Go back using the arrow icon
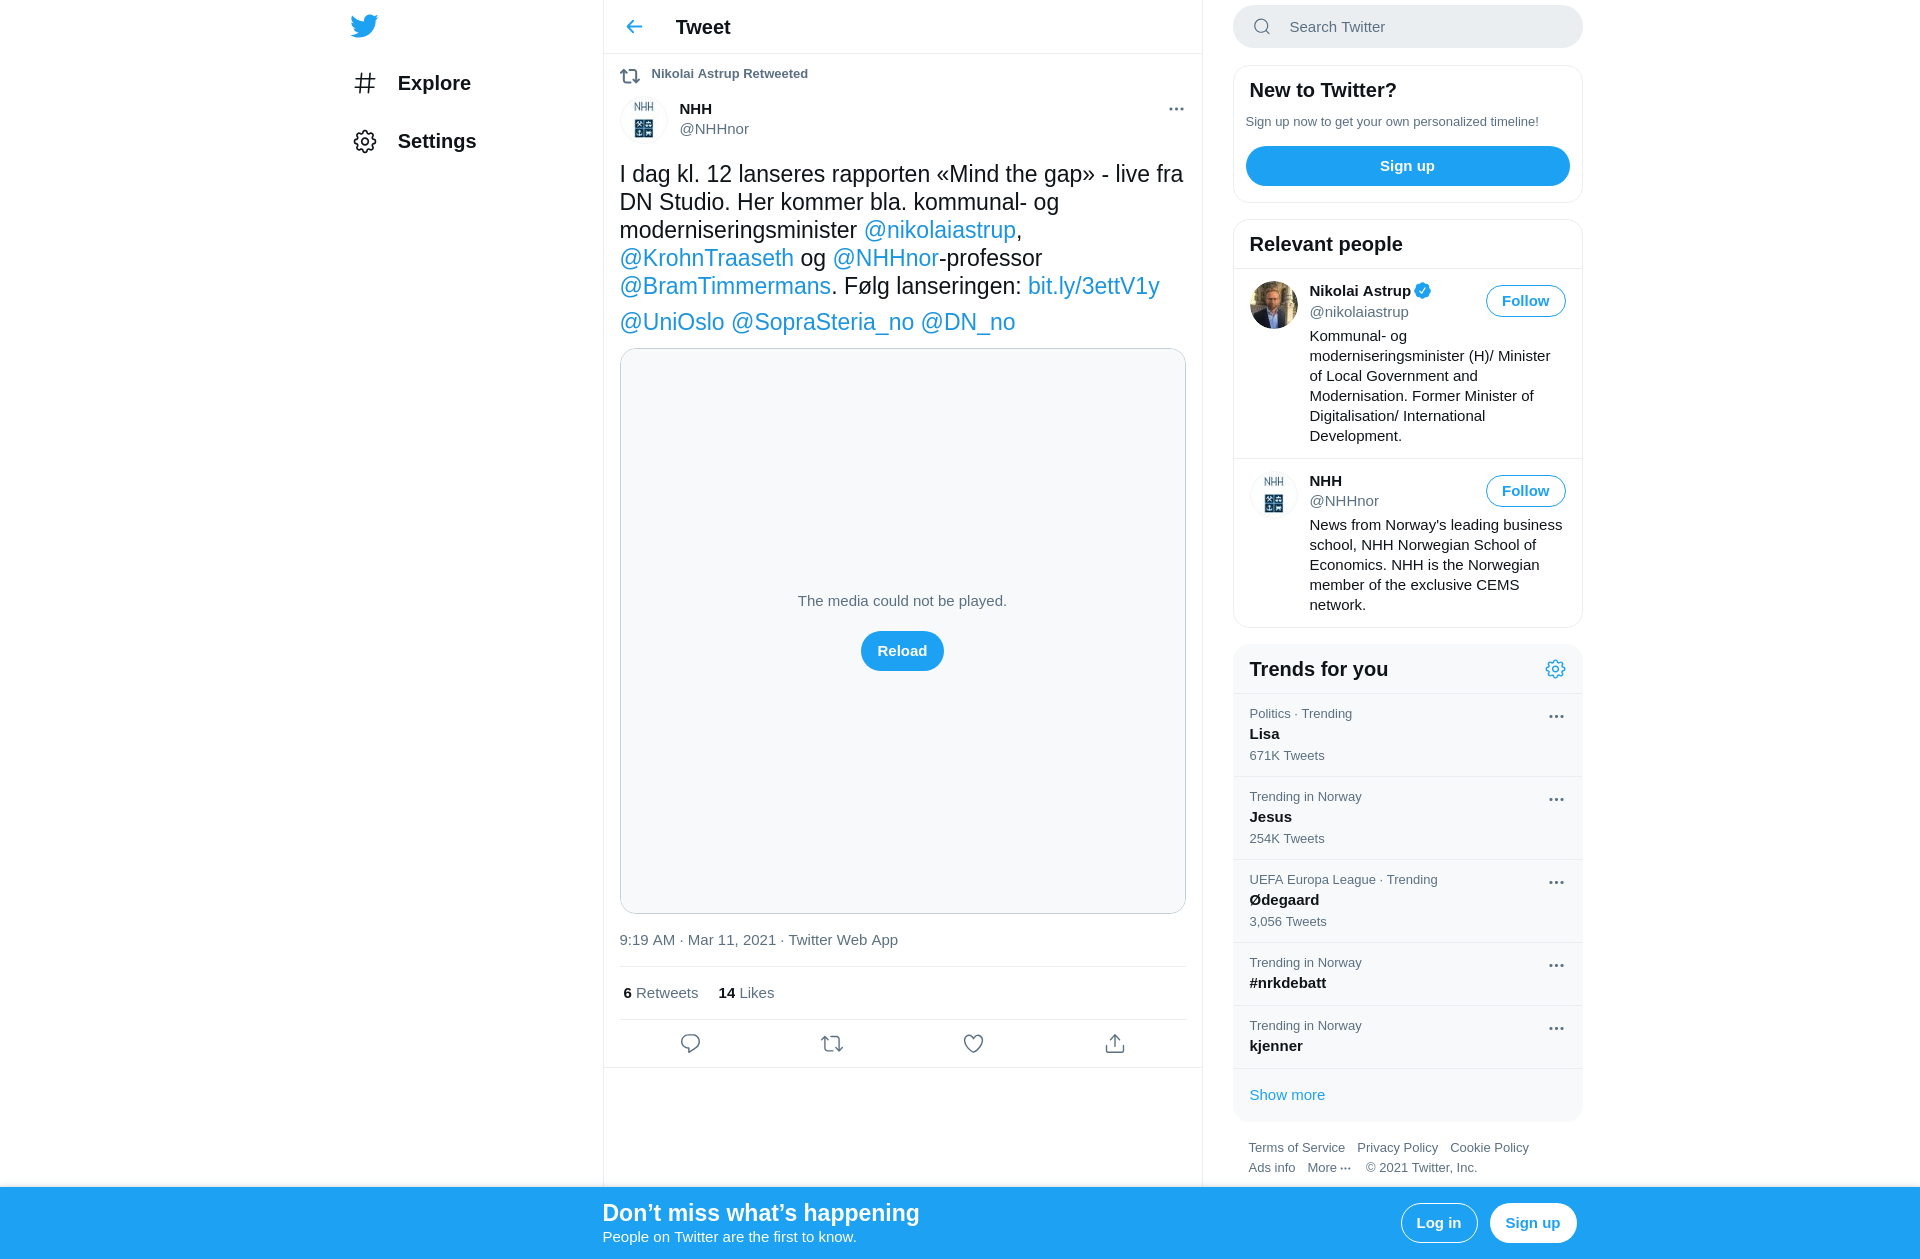Viewport: 1920px width, 1259px height. tap(634, 27)
